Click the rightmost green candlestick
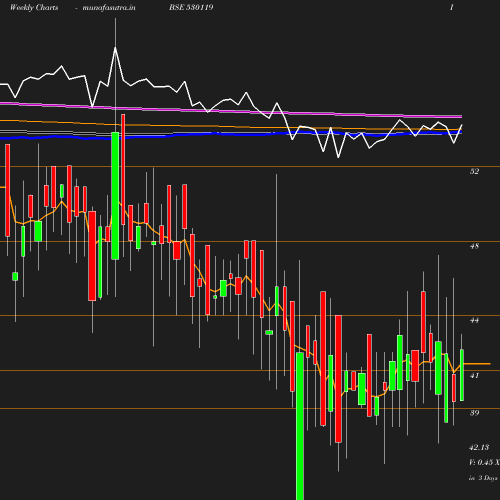This screenshot has width=500, height=500. click(462, 375)
